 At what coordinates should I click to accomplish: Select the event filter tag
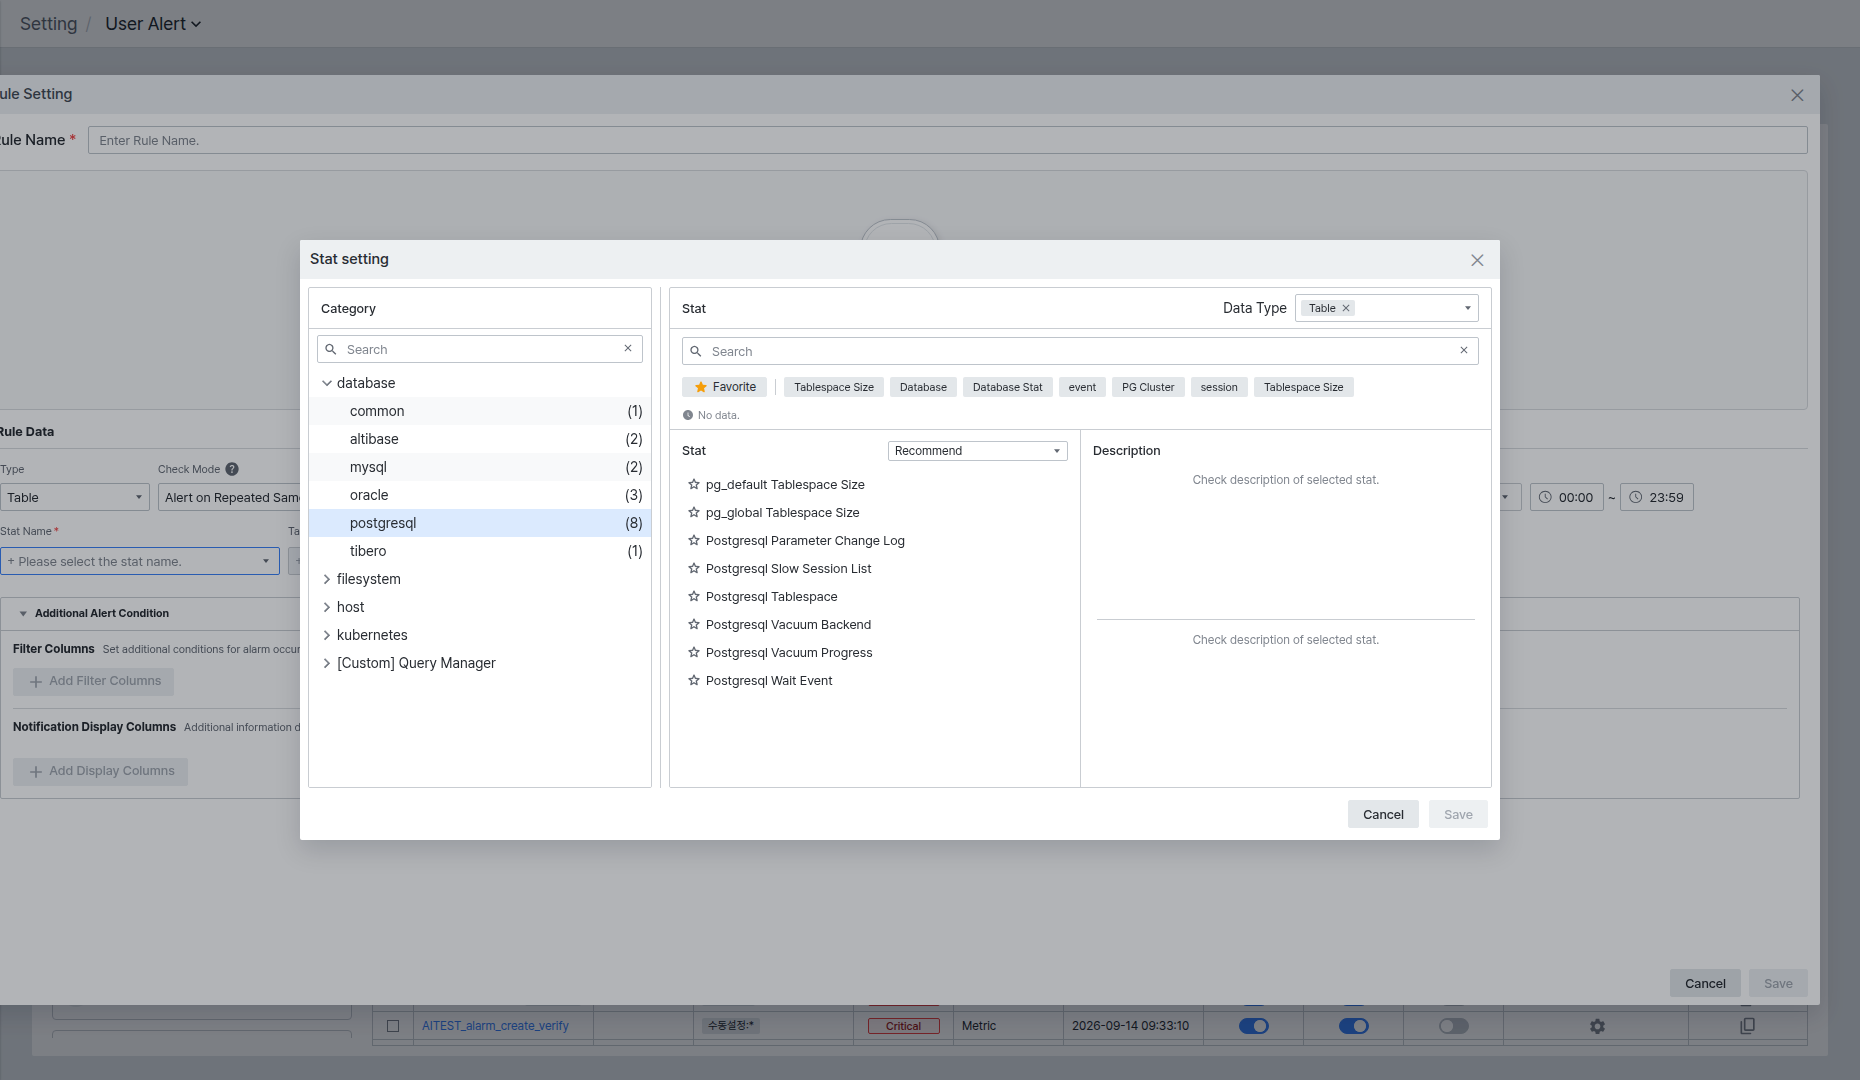[1082, 387]
